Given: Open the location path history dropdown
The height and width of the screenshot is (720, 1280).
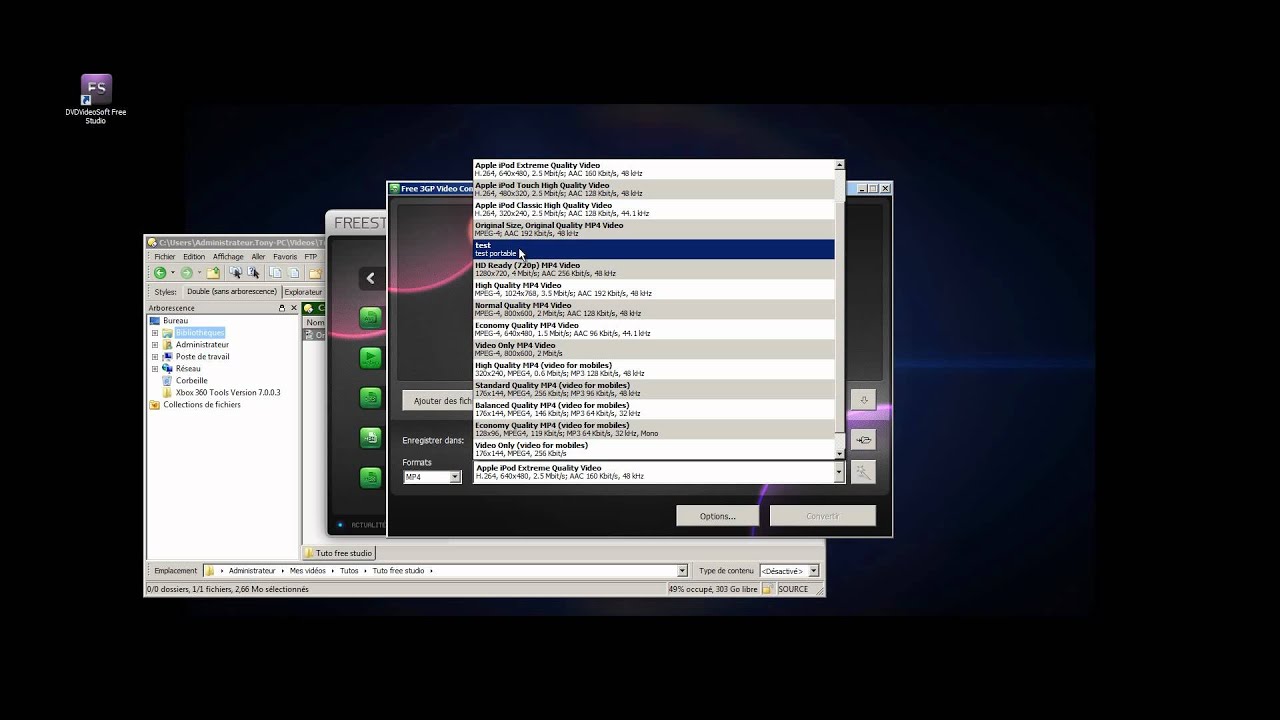Looking at the screenshot, I should click(x=683, y=571).
